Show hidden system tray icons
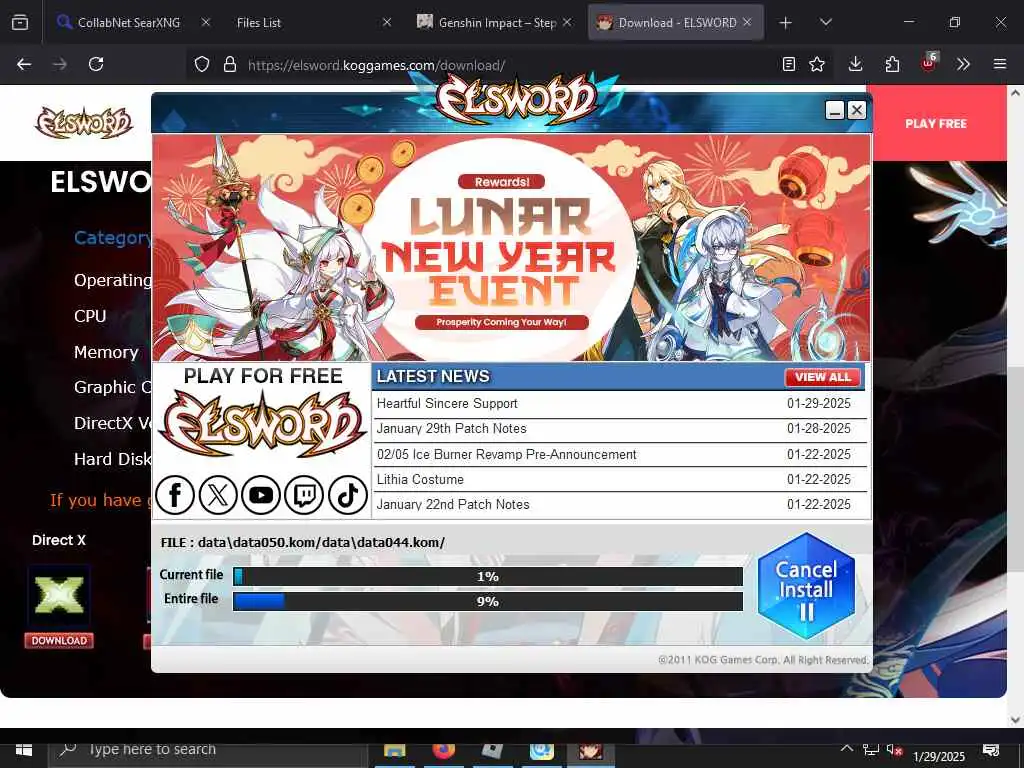The image size is (1024, 768). 846,749
